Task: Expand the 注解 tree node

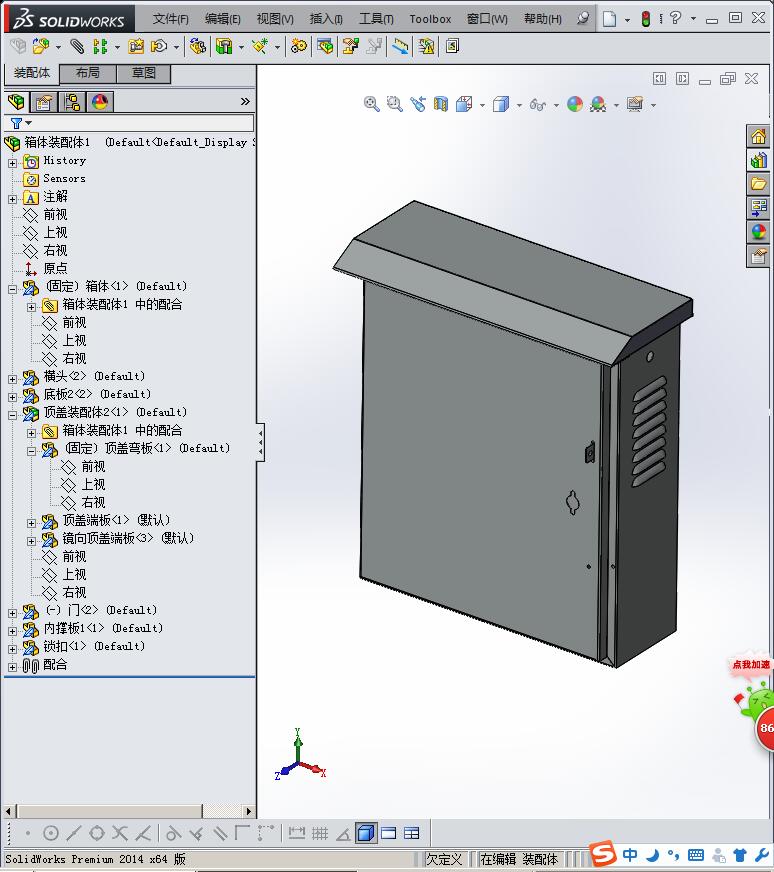Action: tap(12, 199)
